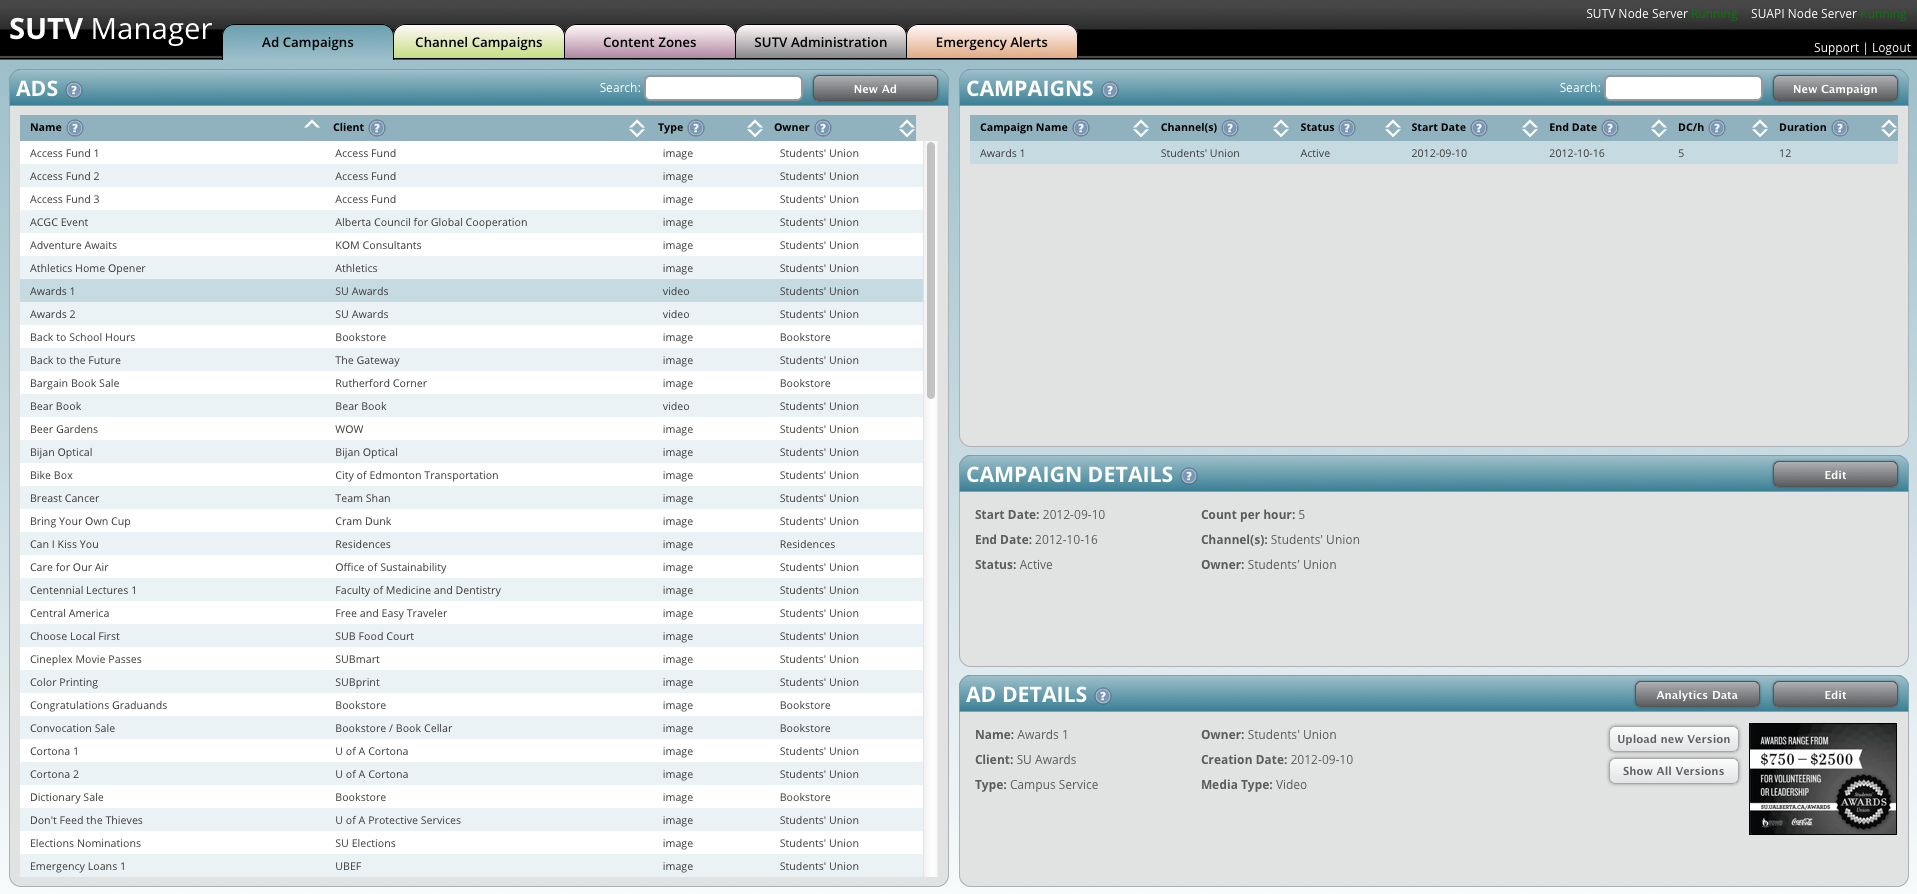
Task: Select the Cortona 2 ad row
Action: pyautogui.click(x=472, y=774)
